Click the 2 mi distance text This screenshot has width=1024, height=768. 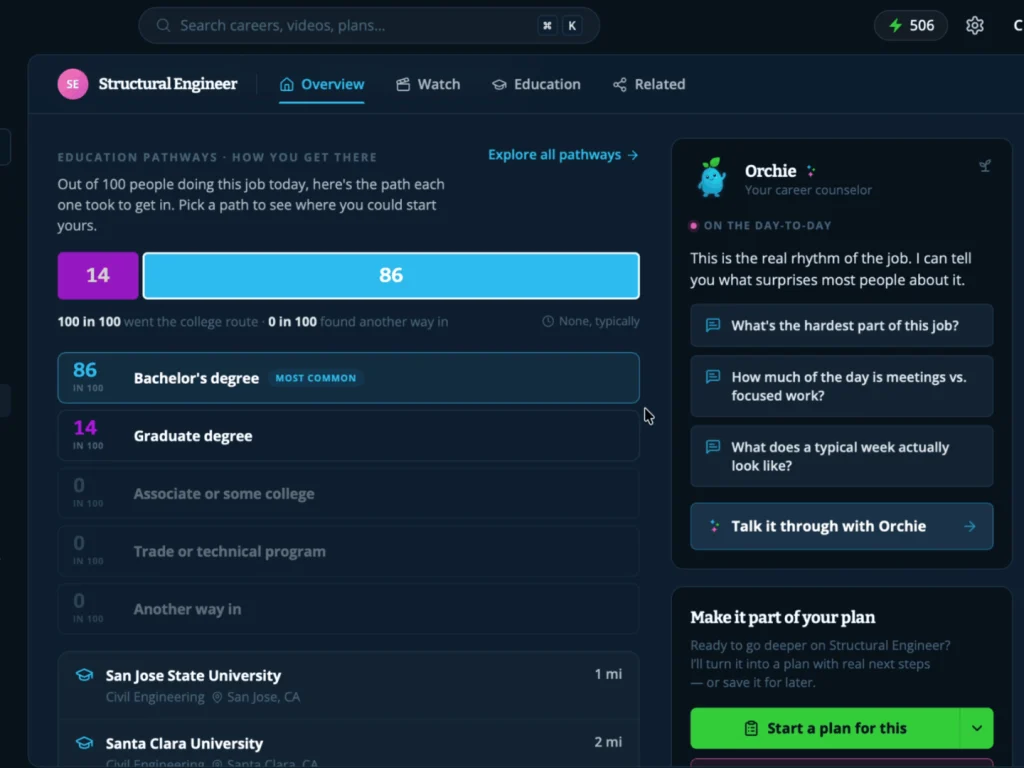coord(608,742)
